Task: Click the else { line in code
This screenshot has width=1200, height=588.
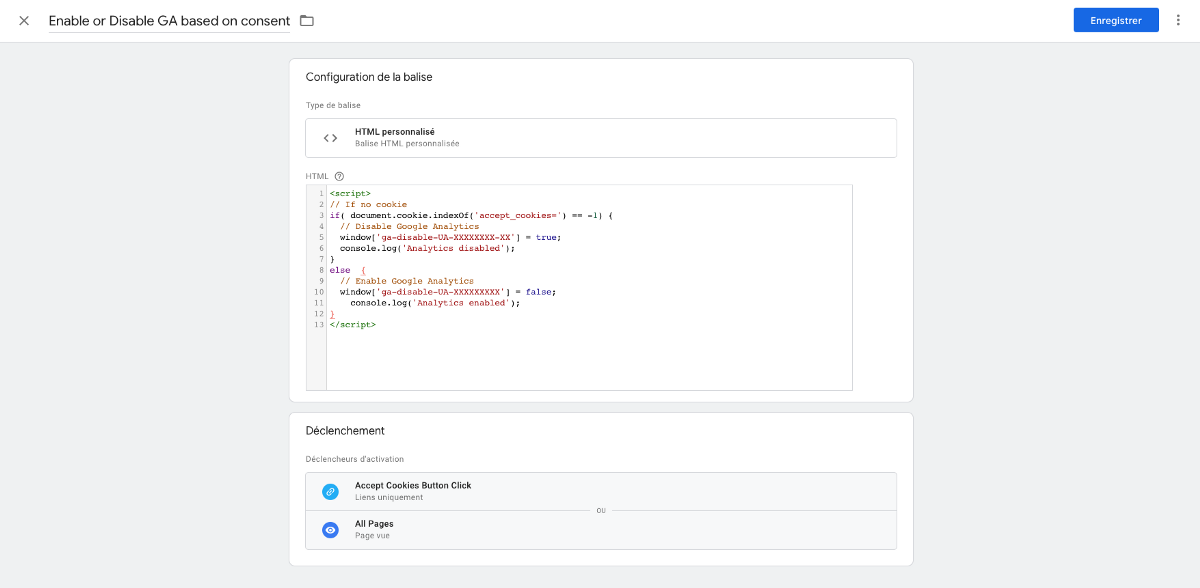Action: coord(348,270)
